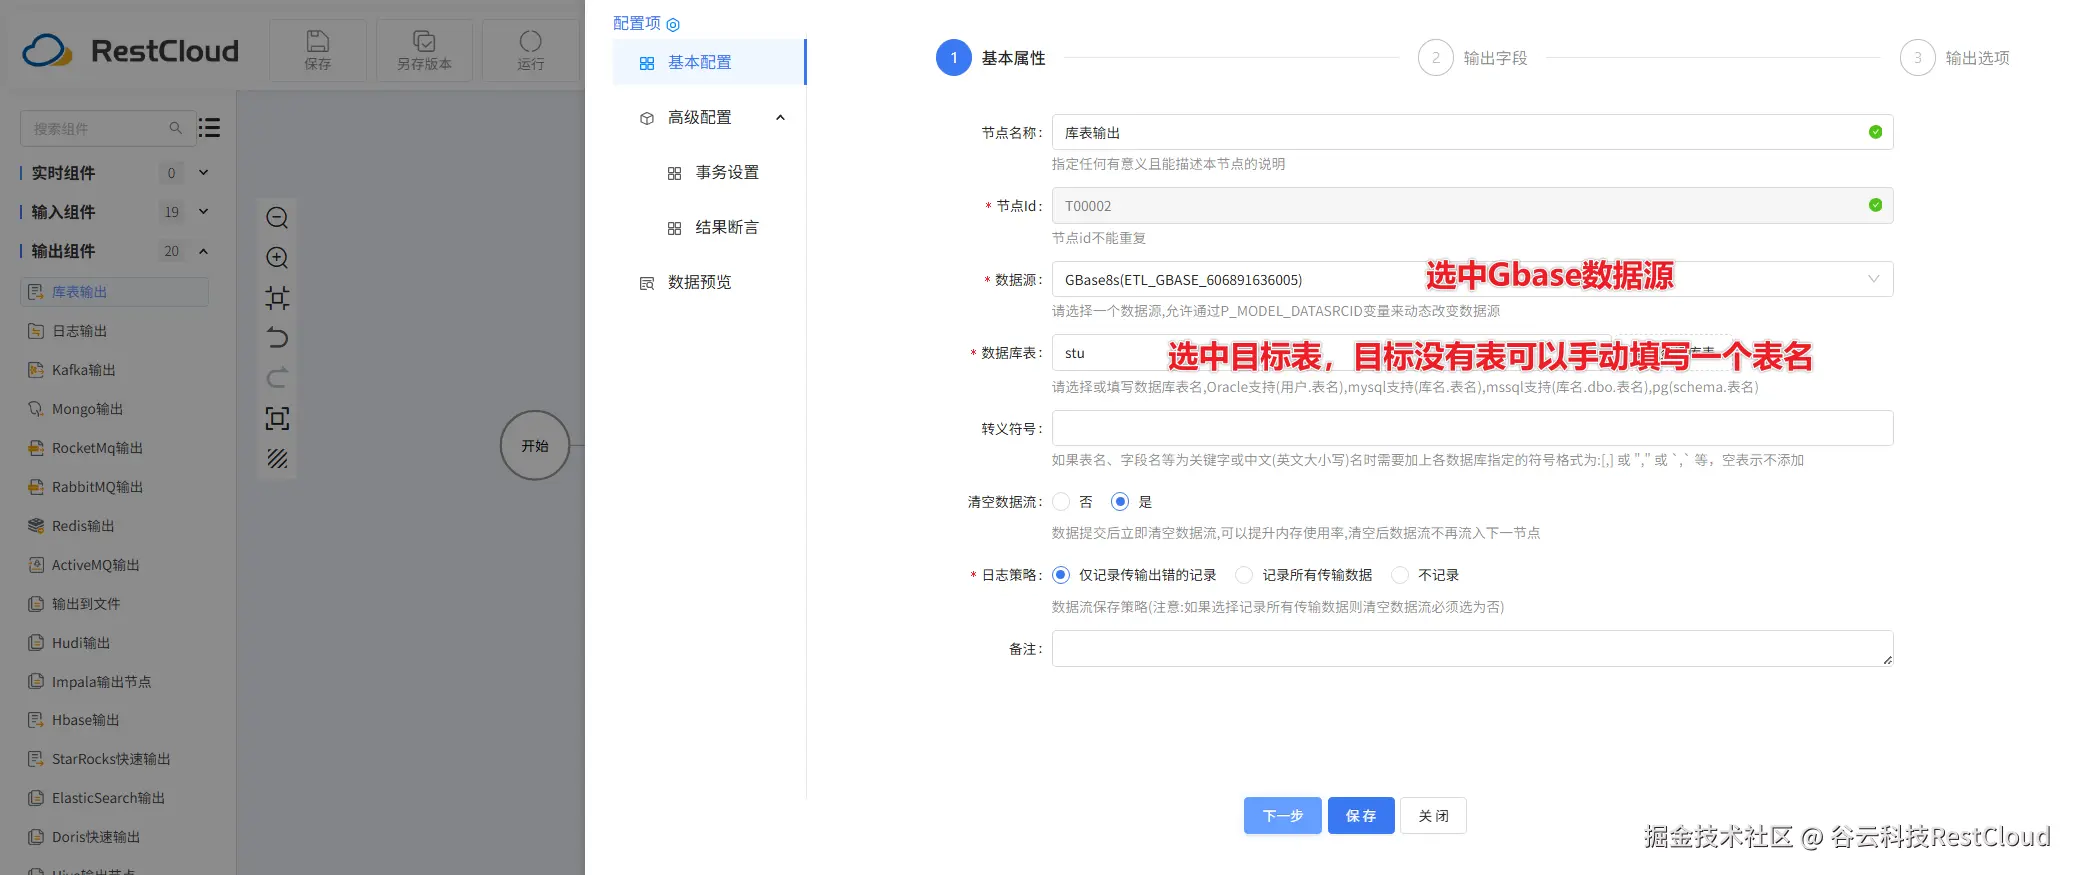
Task: Select the Doris快速输出 component
Action: tap(96, 837)
